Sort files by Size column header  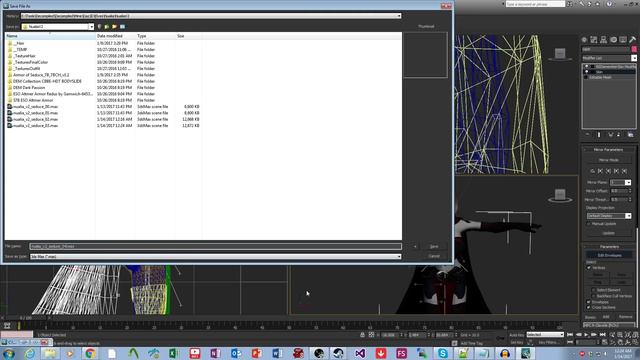[x=188, y=36]
